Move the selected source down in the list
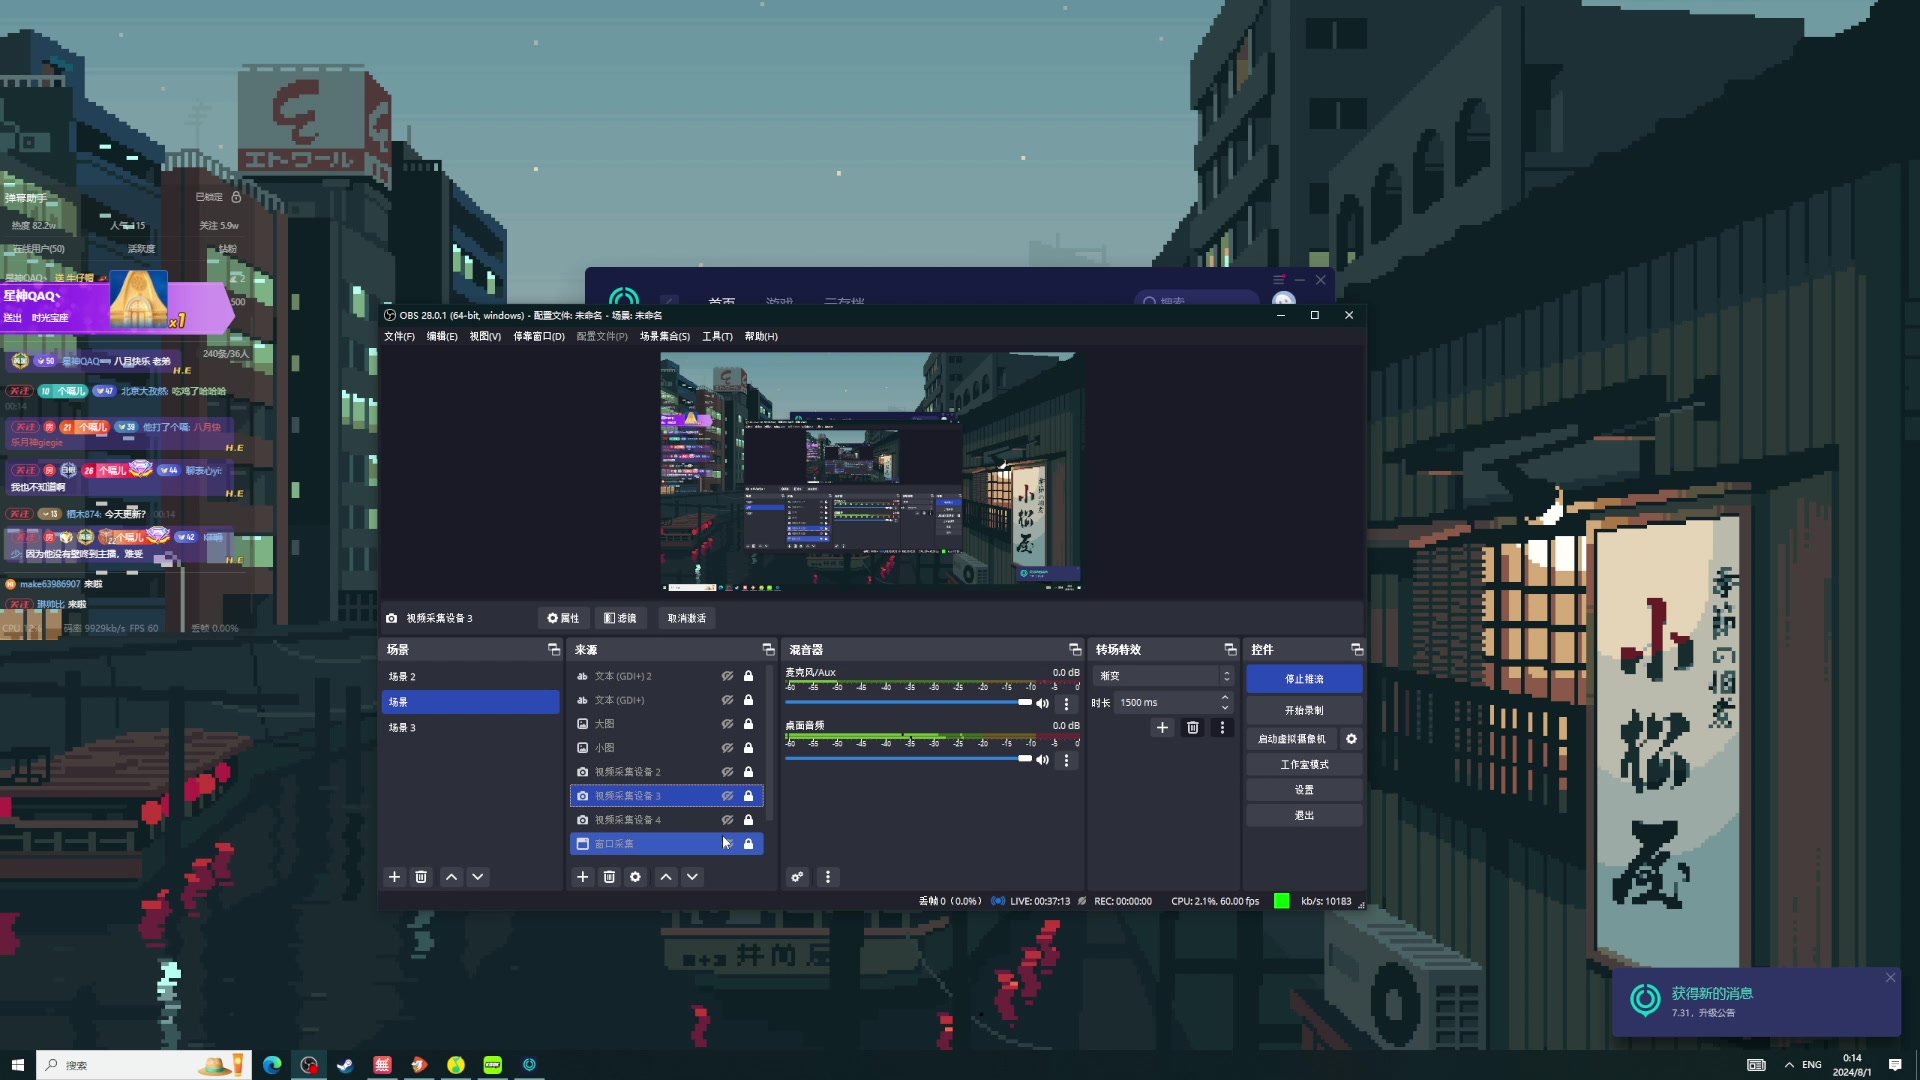 [692, 877]
